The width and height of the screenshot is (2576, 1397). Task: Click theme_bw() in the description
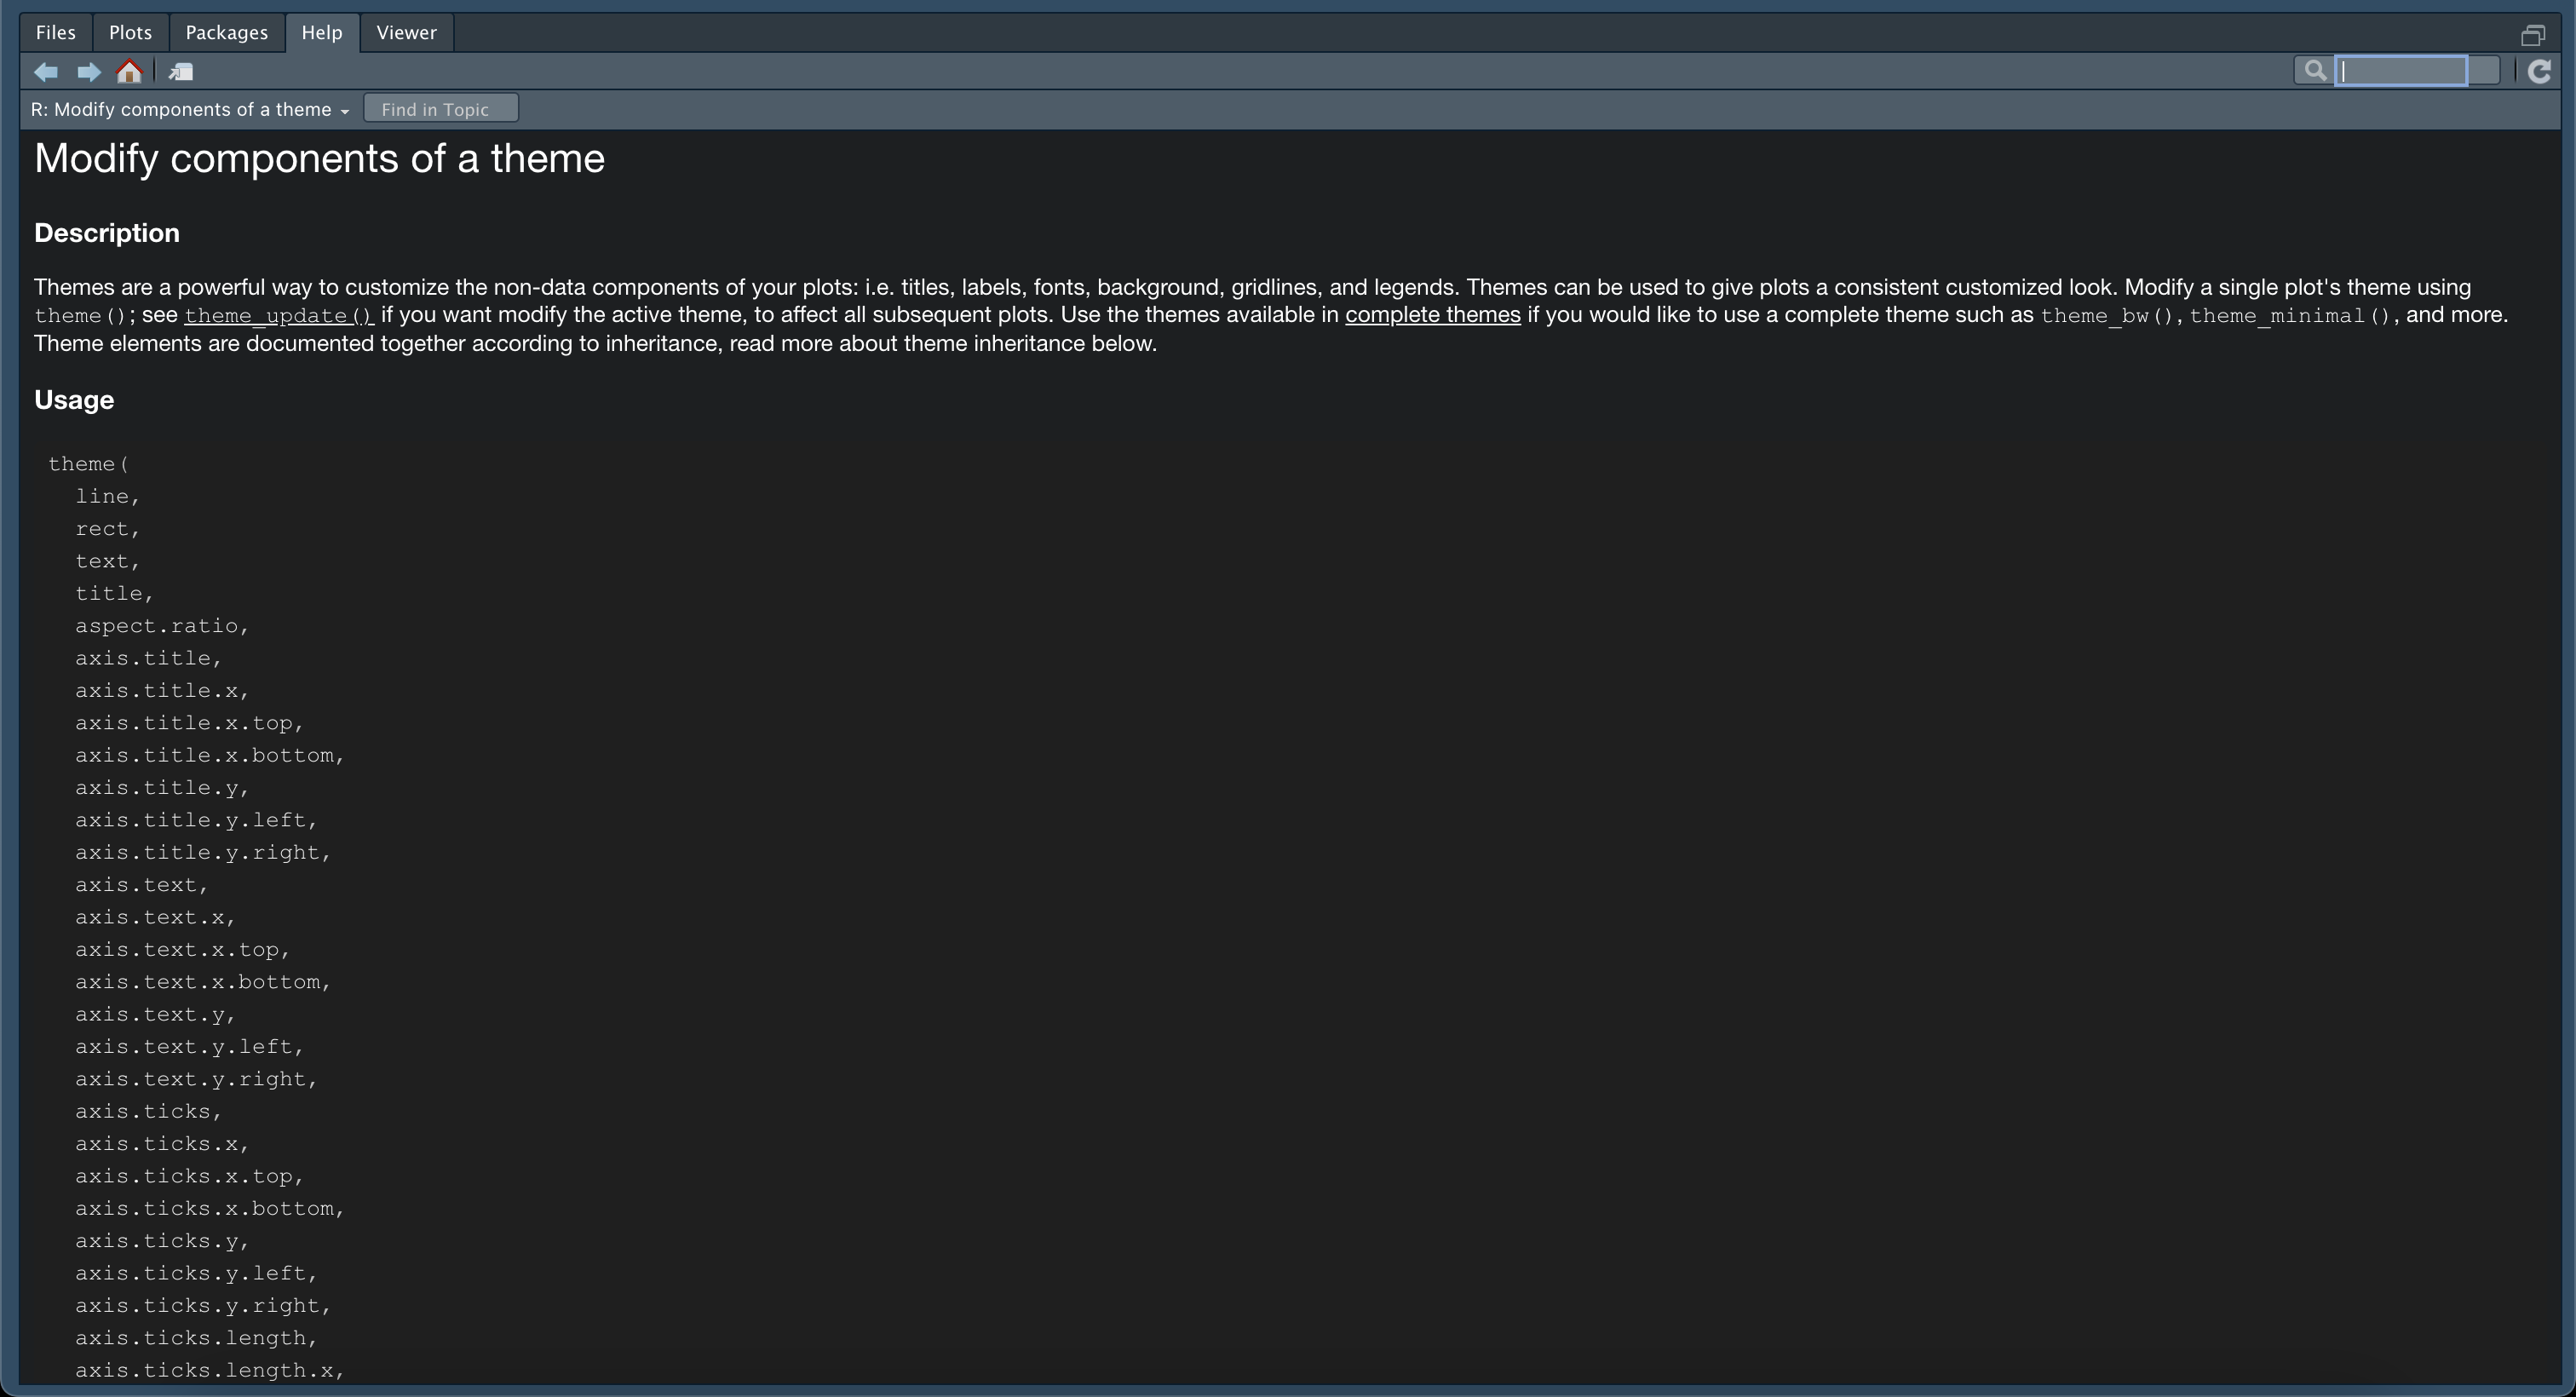(x=2108, y=316)
